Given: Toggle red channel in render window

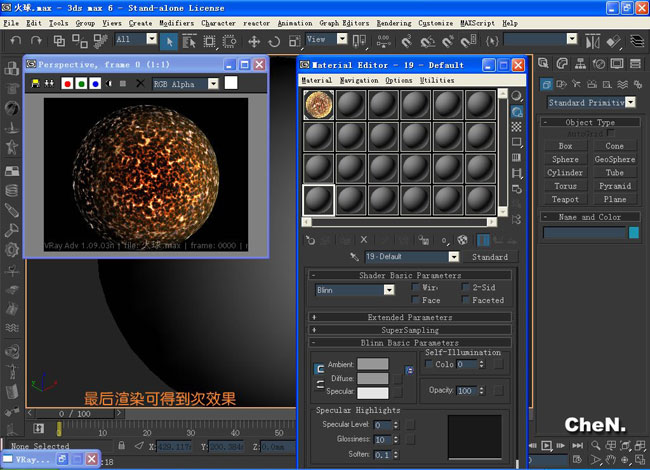Looking at the screenshot, I should (67, 84).
